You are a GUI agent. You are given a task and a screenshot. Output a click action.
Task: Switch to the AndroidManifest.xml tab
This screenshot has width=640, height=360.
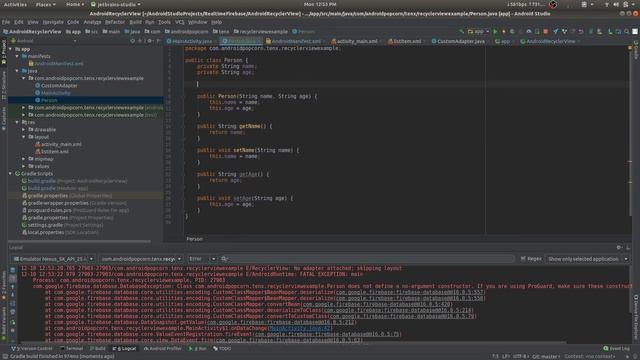[x=295, y=41]
